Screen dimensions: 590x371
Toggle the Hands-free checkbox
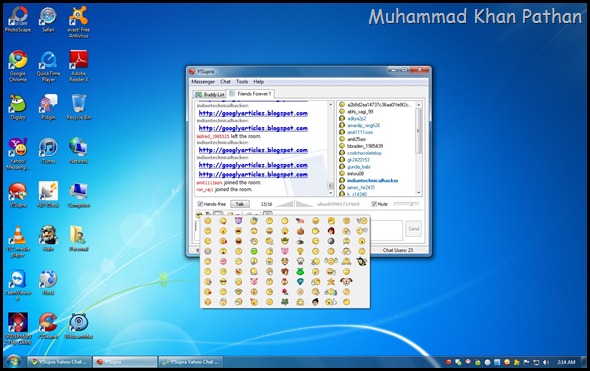(201, 204)
